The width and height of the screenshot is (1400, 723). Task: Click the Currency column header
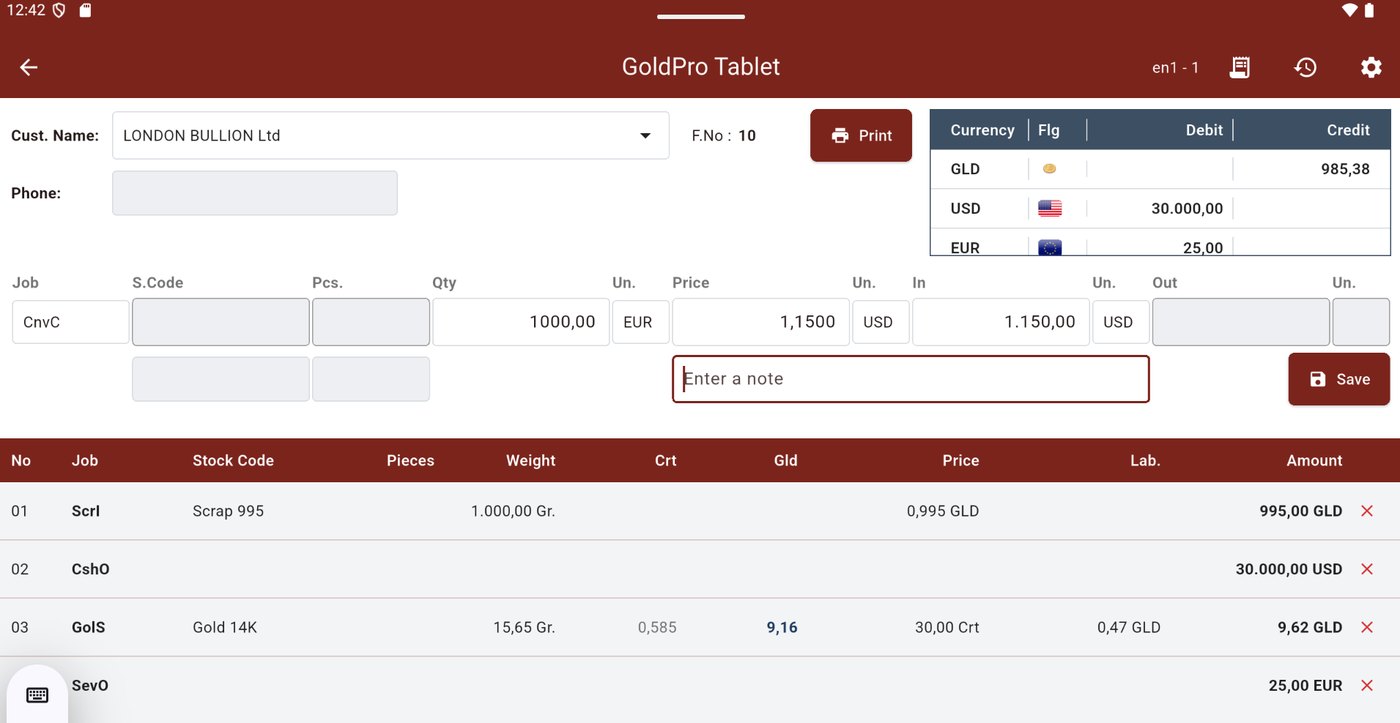(982, 130)
